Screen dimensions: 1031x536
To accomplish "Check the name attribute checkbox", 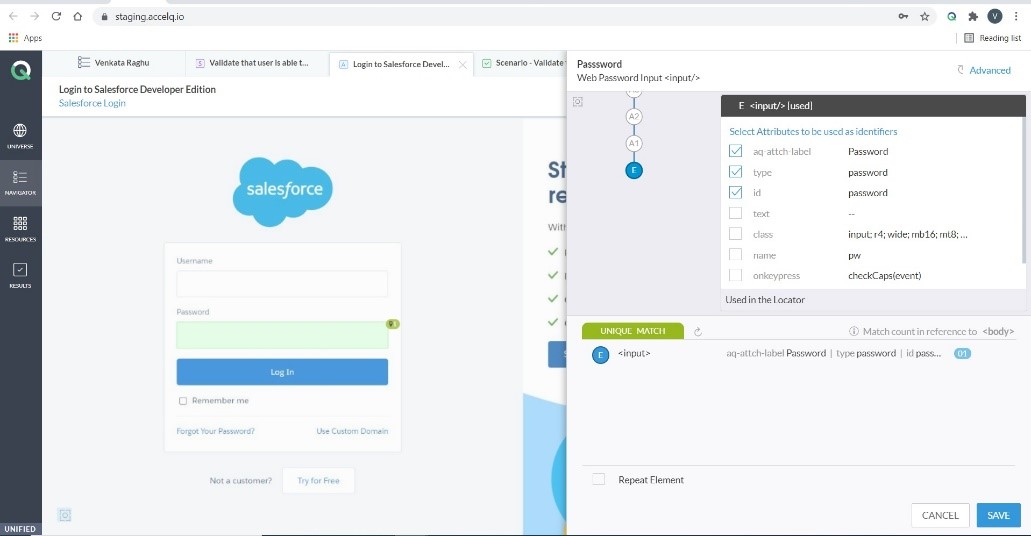I will (x=735, y=255).
